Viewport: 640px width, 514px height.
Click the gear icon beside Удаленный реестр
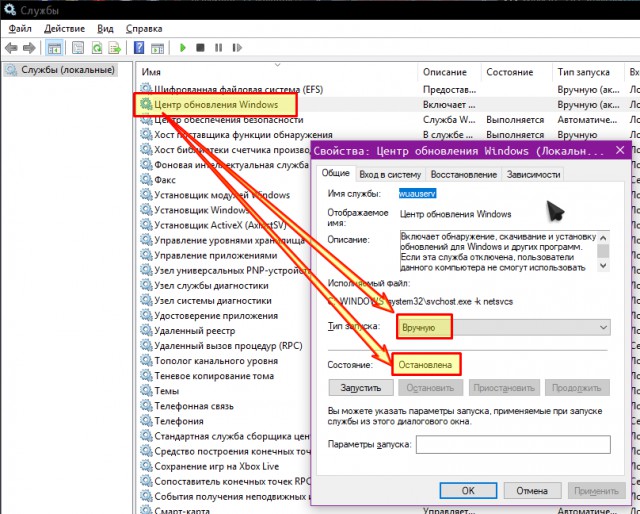pos(146,330)
